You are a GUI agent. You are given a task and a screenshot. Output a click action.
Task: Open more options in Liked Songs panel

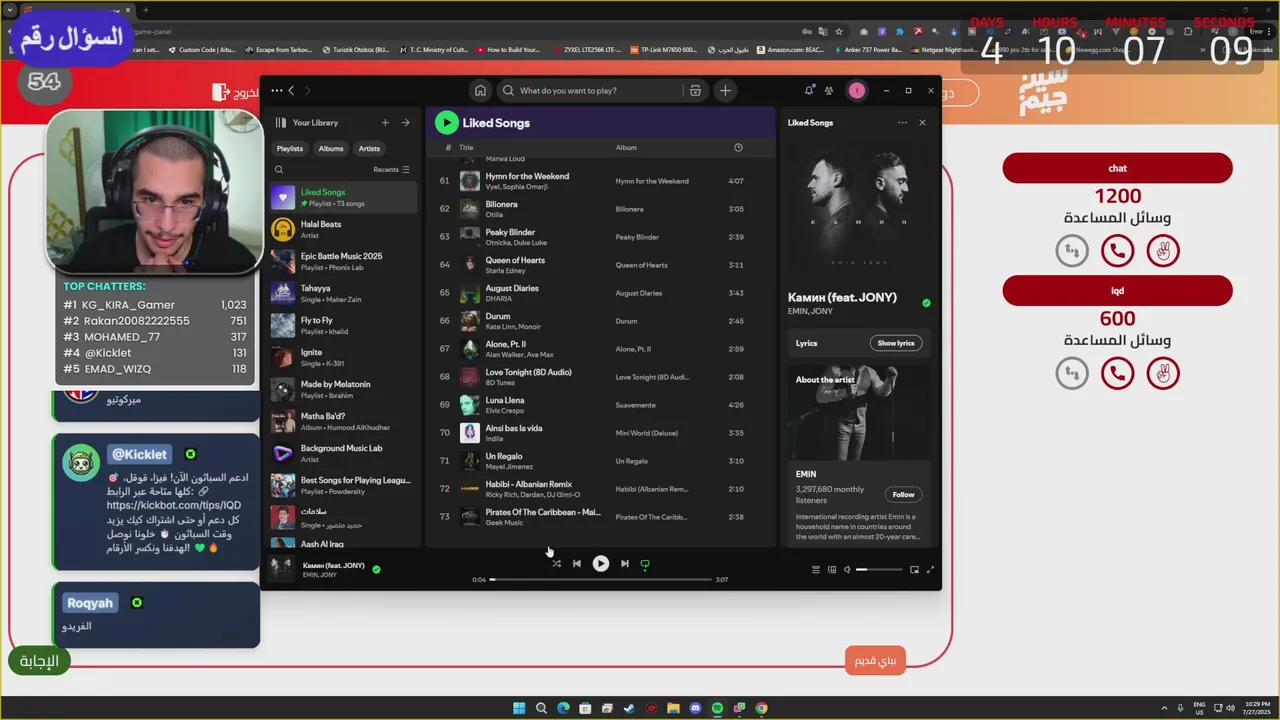[x=902, y=123]
